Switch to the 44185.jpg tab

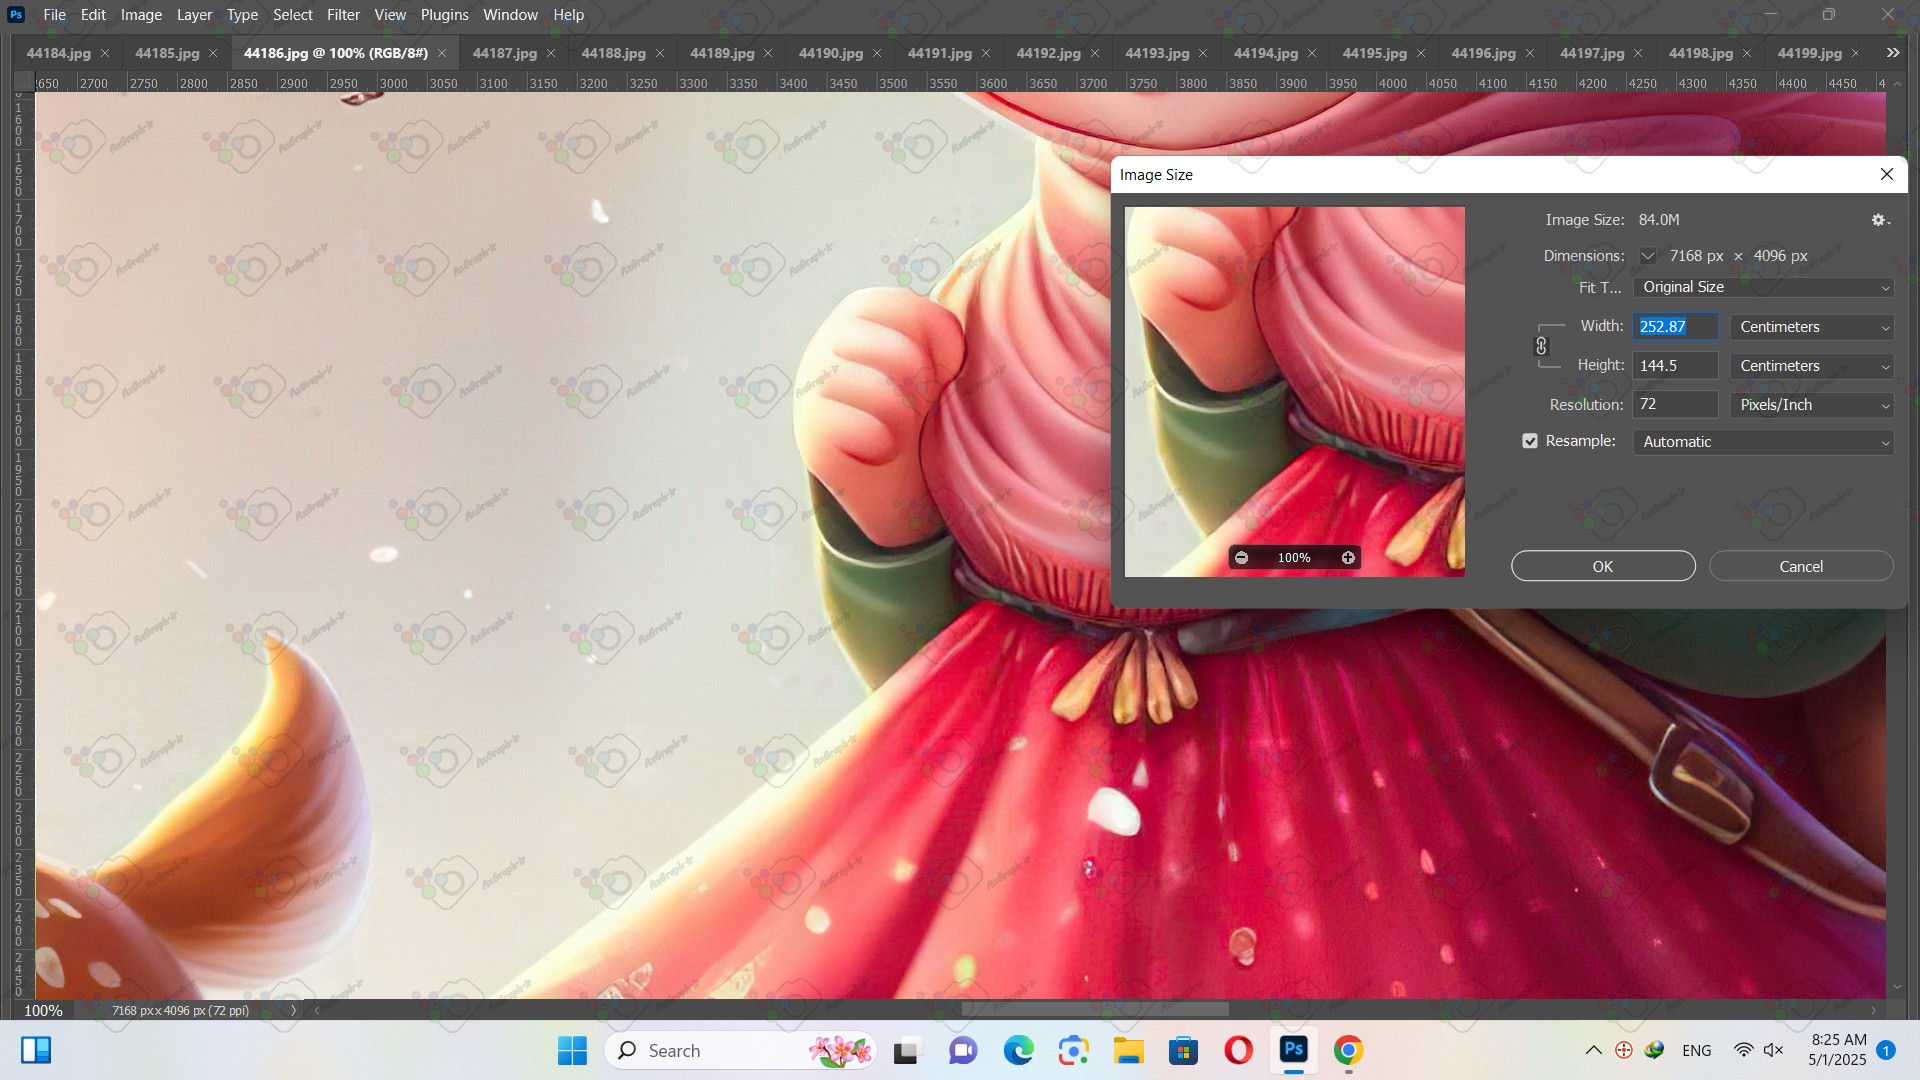[167, 53]
